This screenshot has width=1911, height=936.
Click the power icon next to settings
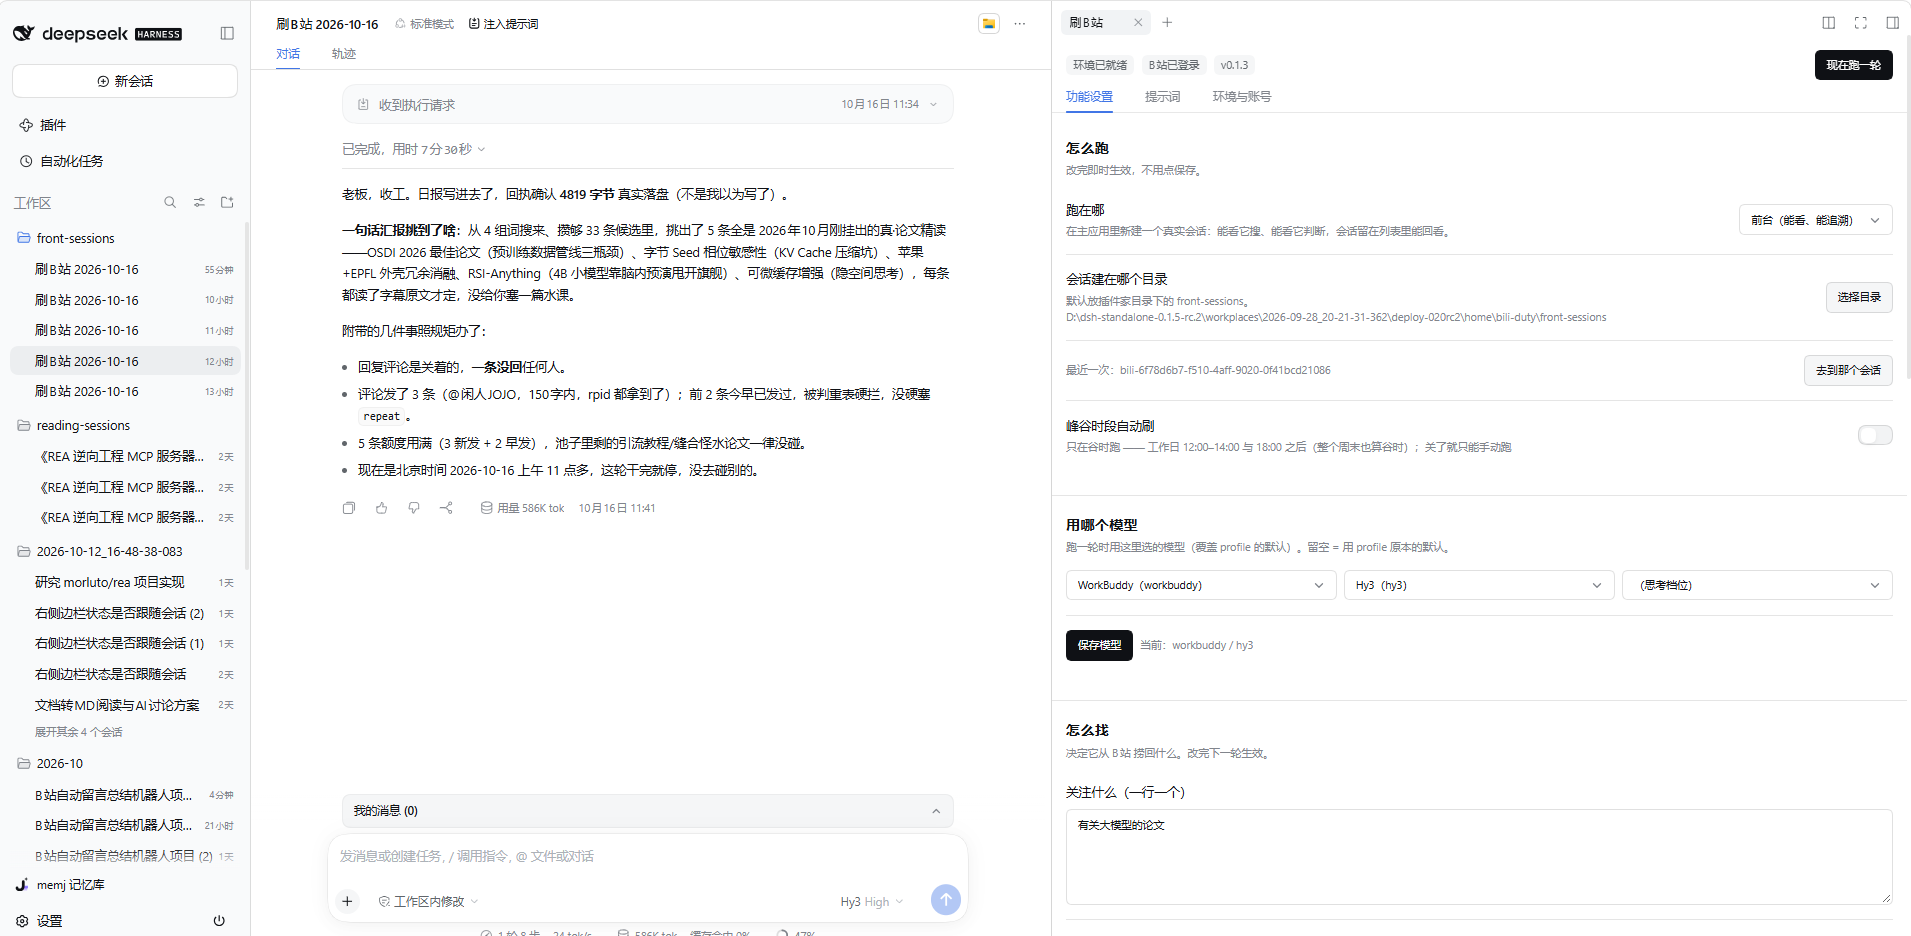click(x=219, y=921)
